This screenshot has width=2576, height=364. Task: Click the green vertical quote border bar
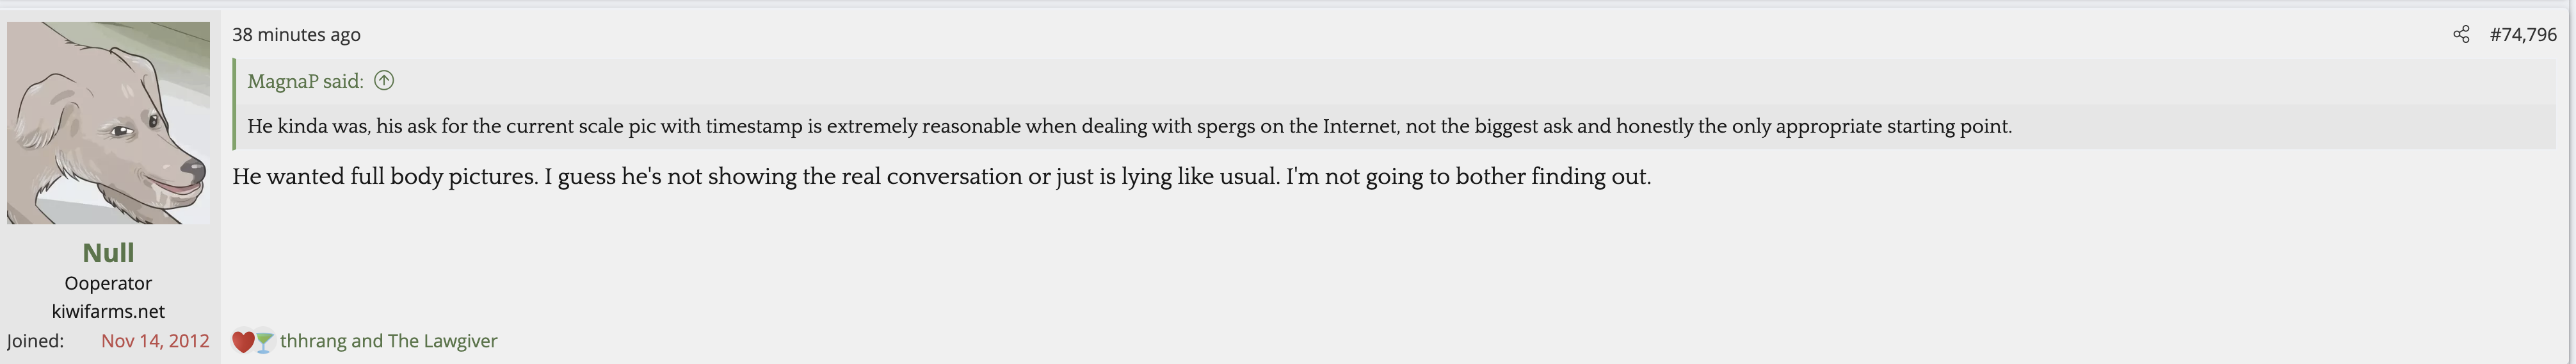(234, 104)
